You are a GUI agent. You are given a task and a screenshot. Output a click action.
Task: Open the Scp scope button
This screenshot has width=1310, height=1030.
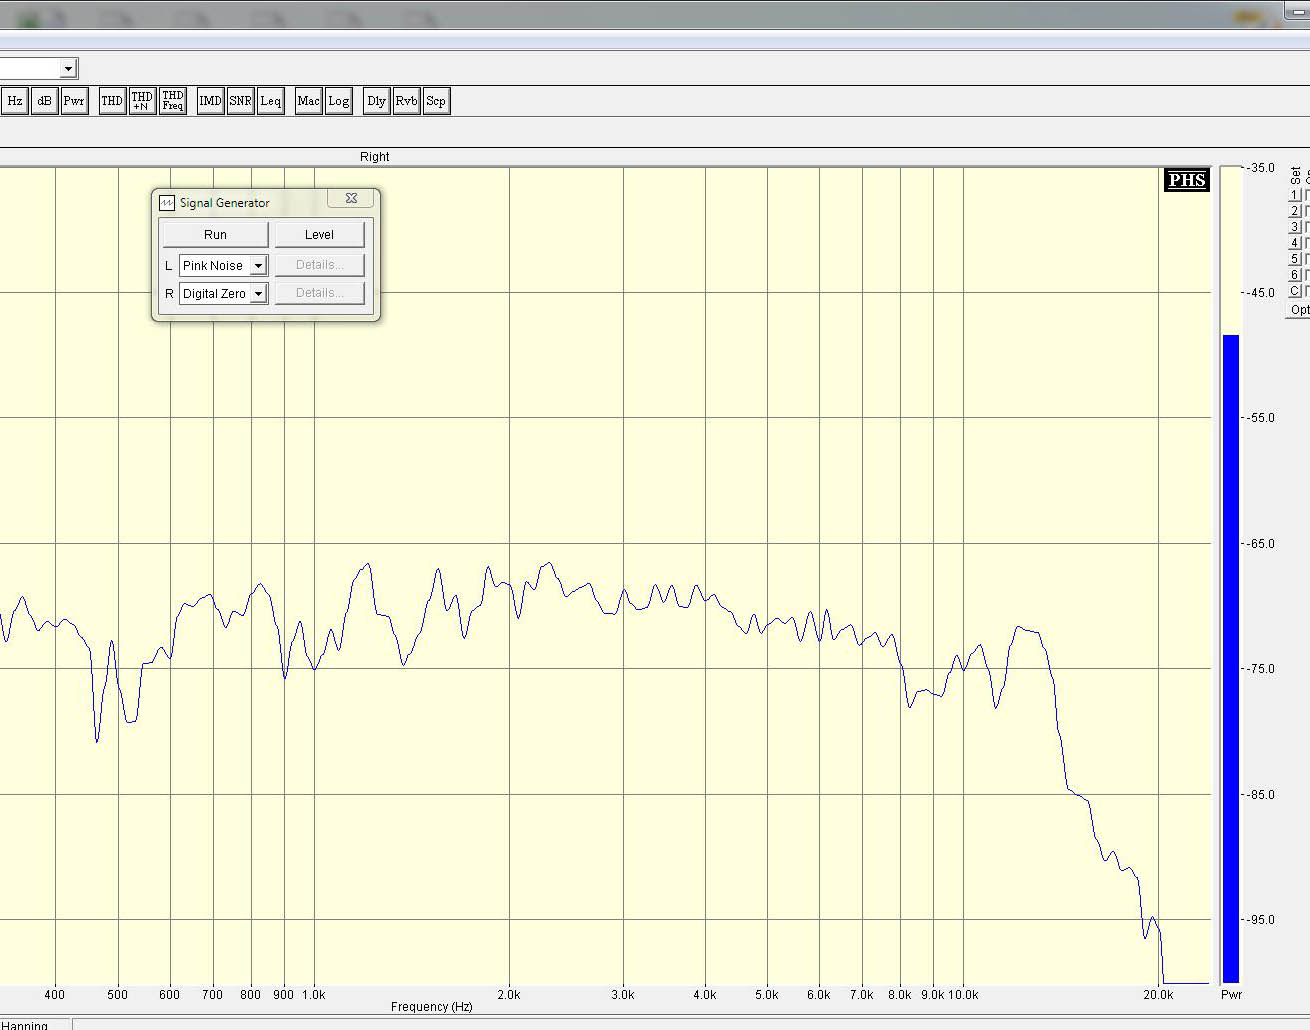(x=436, y=101)
